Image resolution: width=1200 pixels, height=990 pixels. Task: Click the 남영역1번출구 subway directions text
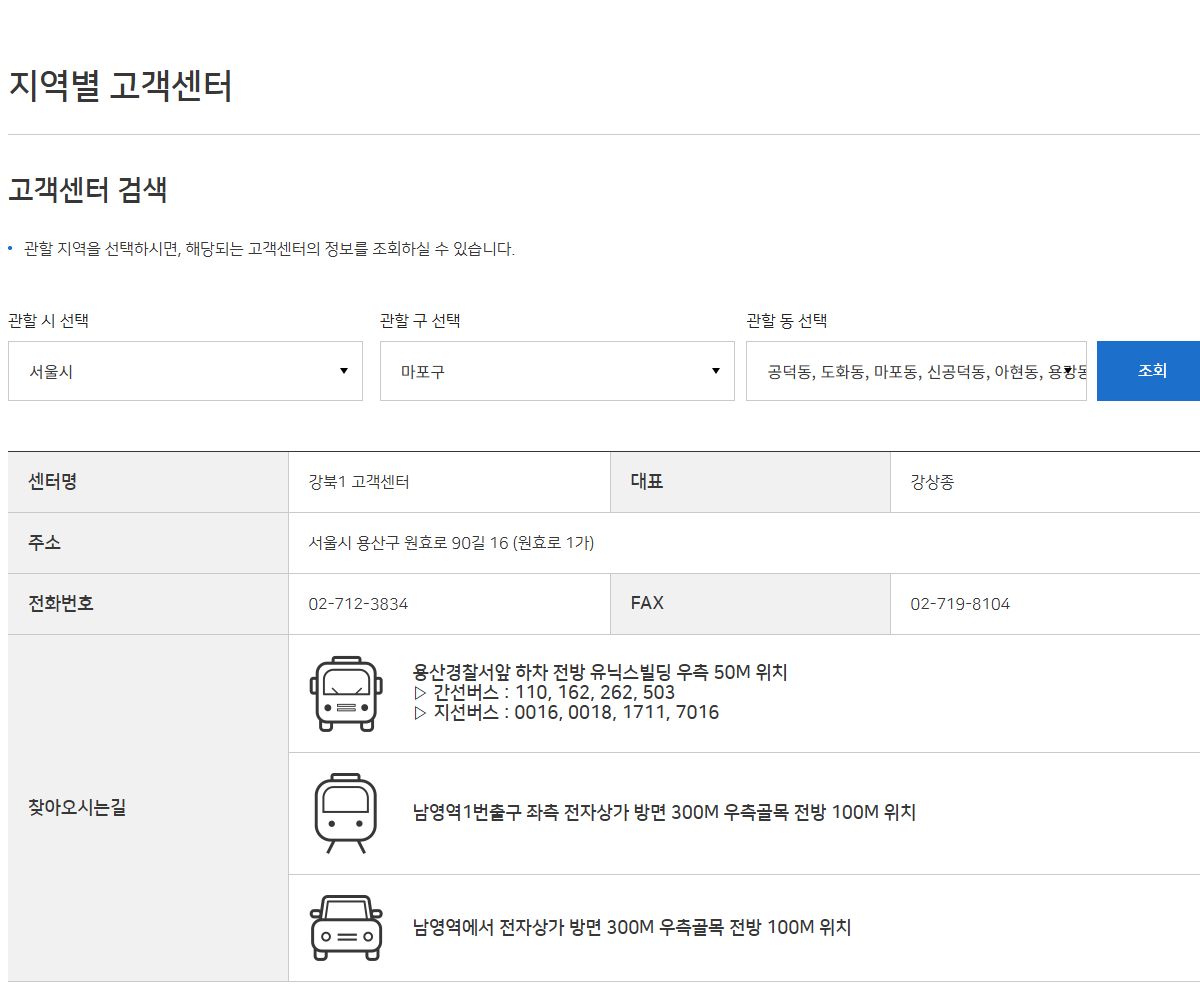pyautogui.click(x=664, y=812)
